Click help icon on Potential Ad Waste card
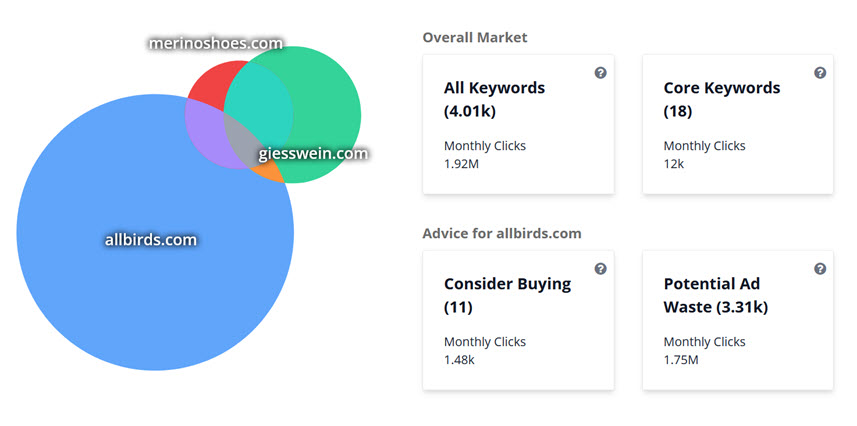Screen dimensions: 857x426 point(820,269)
